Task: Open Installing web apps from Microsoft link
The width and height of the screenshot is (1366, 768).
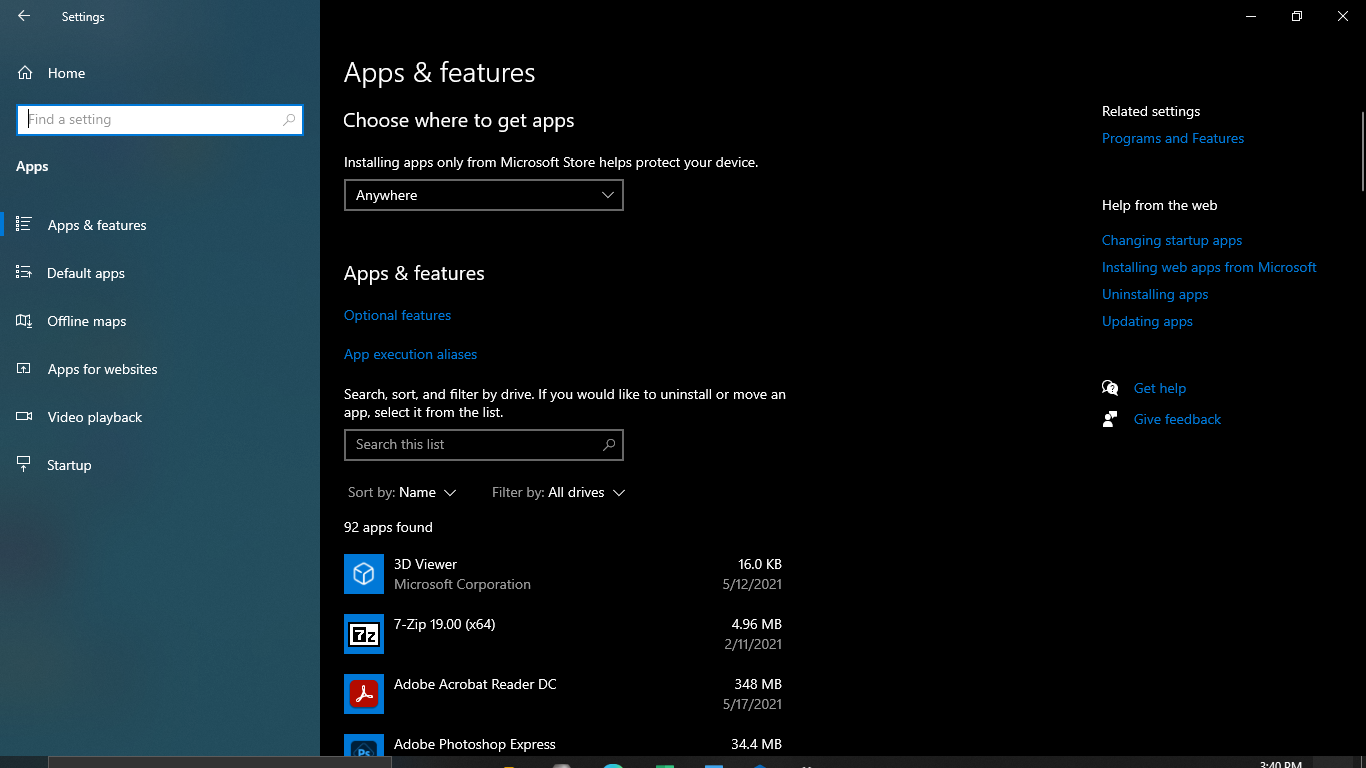Action: click(1209, 267)
